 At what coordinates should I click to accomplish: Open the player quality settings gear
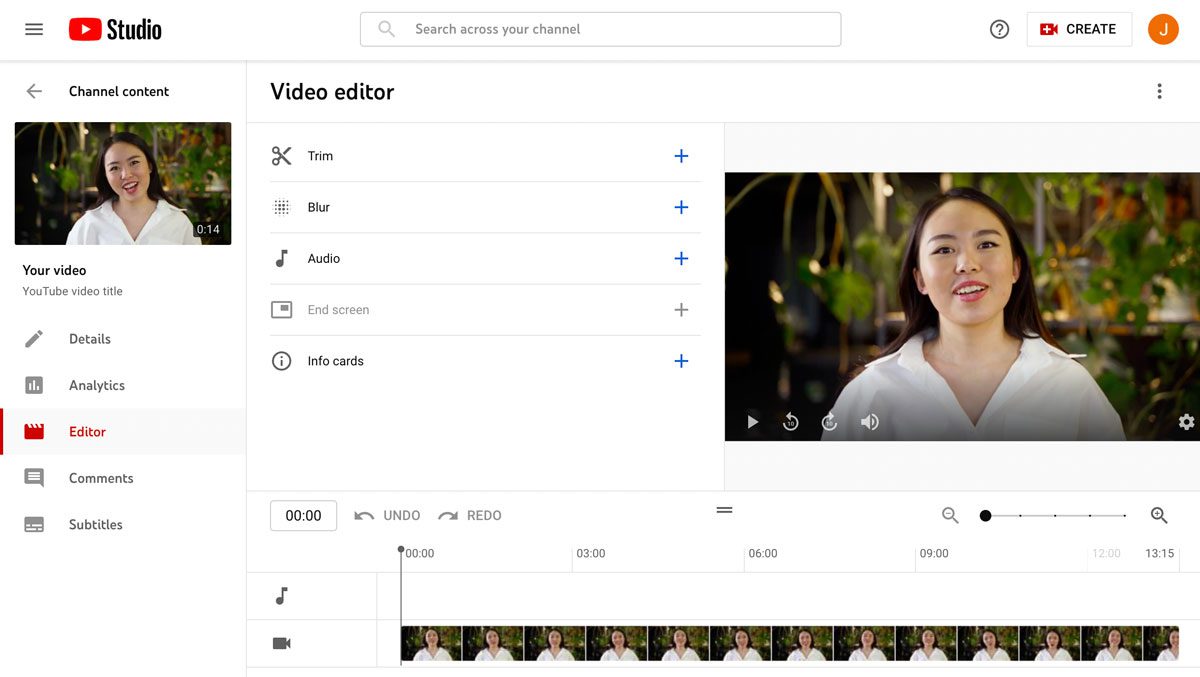1185,421
